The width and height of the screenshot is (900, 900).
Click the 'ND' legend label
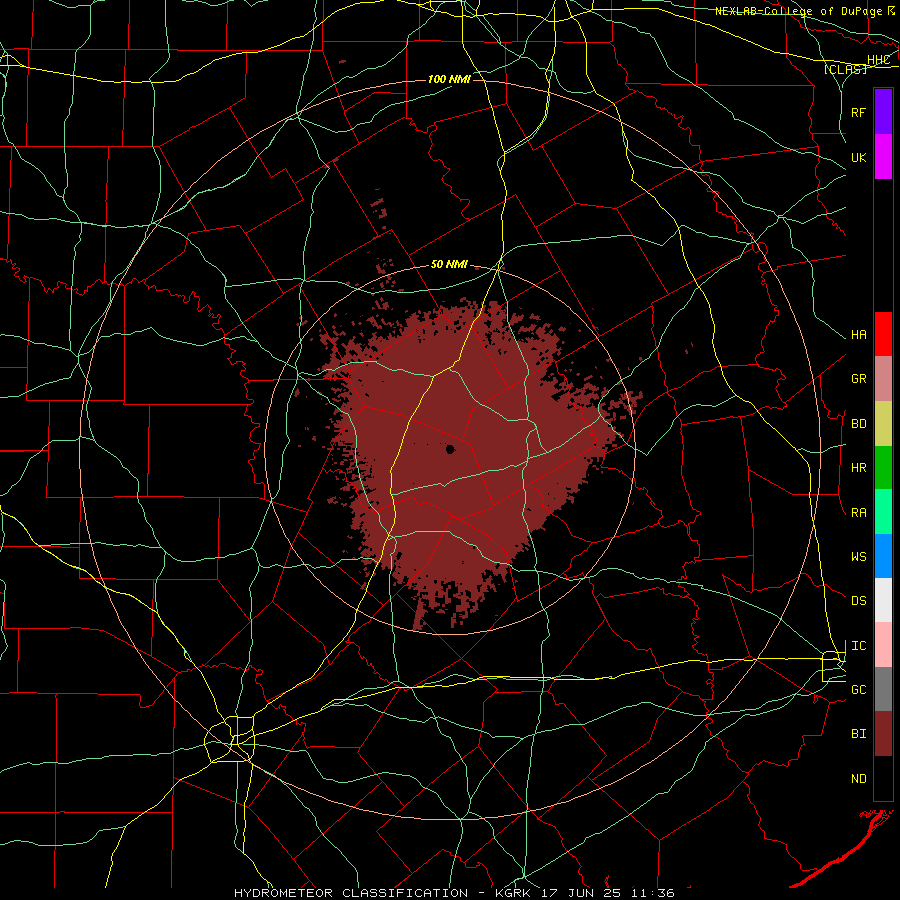point(858,778)
